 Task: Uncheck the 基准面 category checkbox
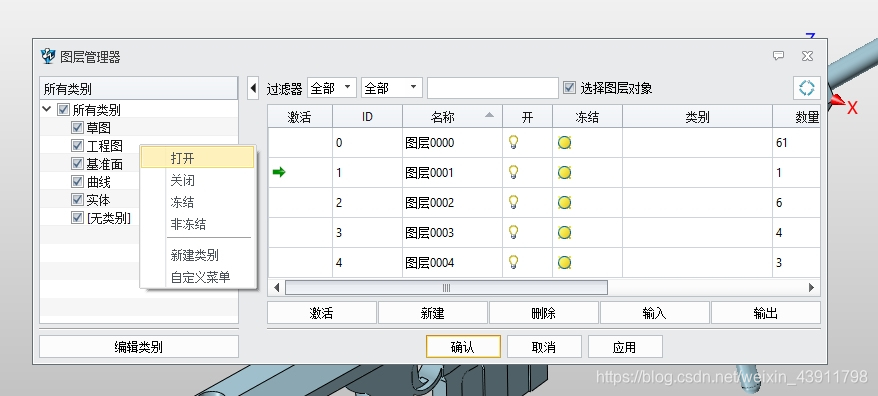point(77,164)
